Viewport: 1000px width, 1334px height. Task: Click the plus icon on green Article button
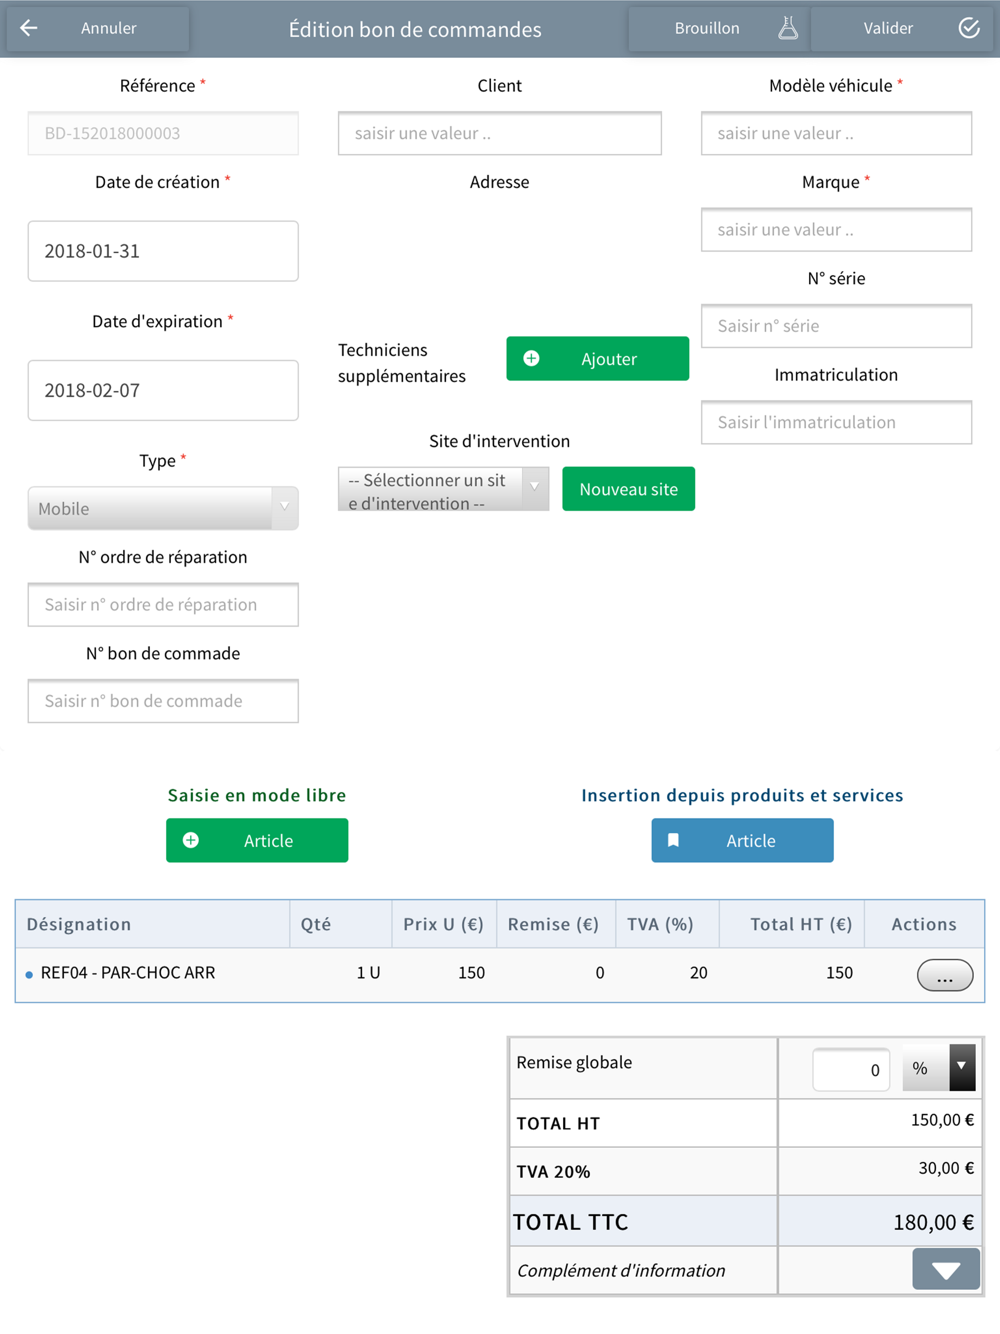[x=191, y=841]
